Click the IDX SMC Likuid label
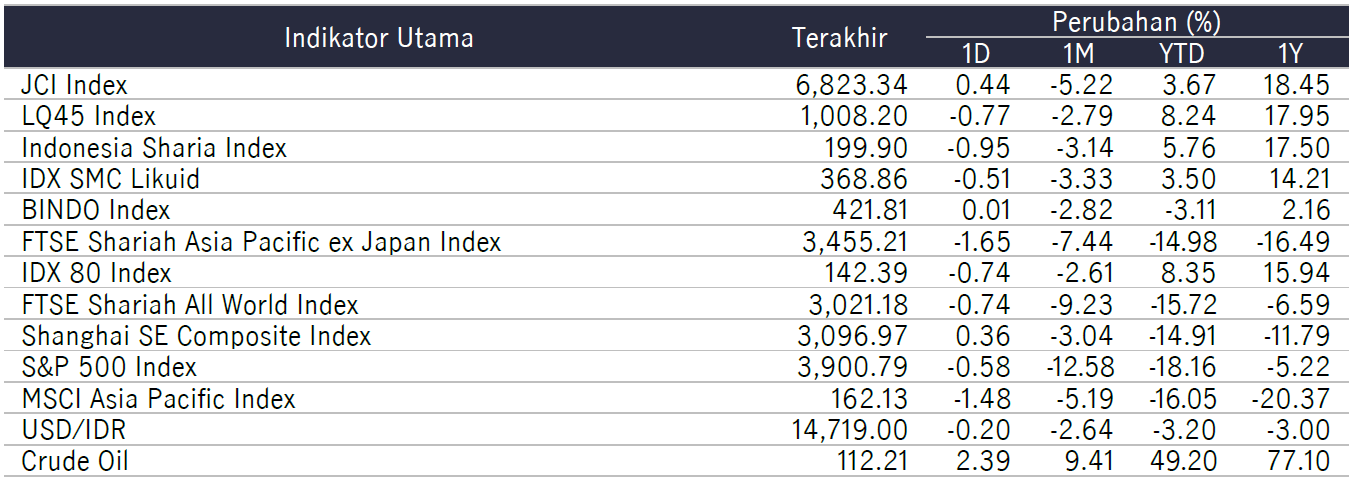 (111, 179)
